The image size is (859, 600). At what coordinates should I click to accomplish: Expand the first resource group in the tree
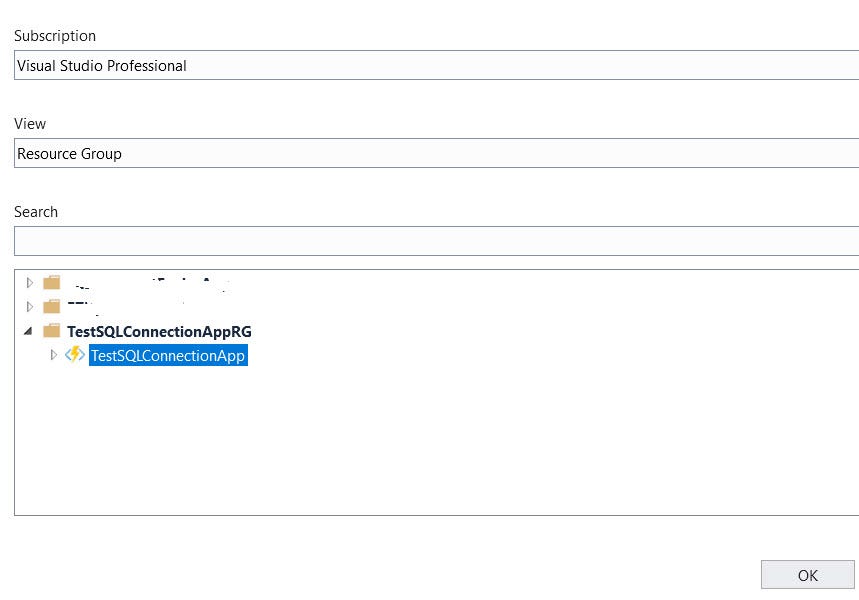29,283
